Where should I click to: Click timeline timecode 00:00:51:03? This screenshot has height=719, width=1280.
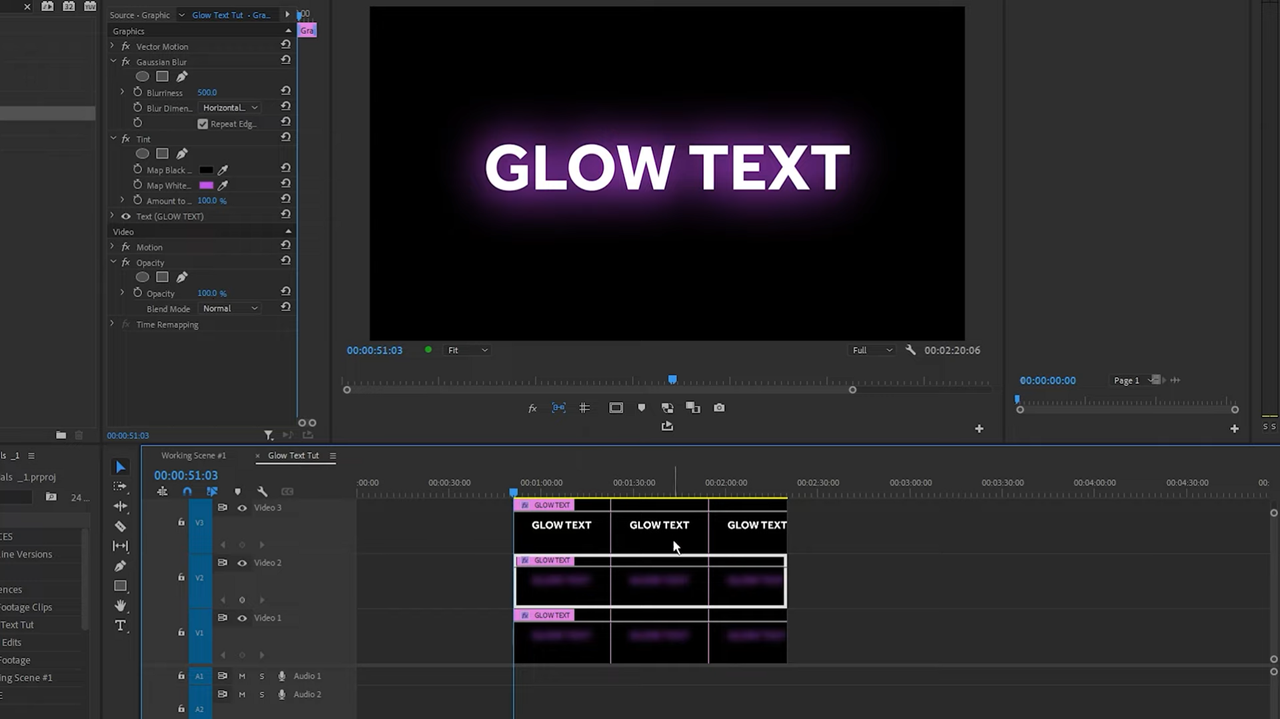coord(186,475)
